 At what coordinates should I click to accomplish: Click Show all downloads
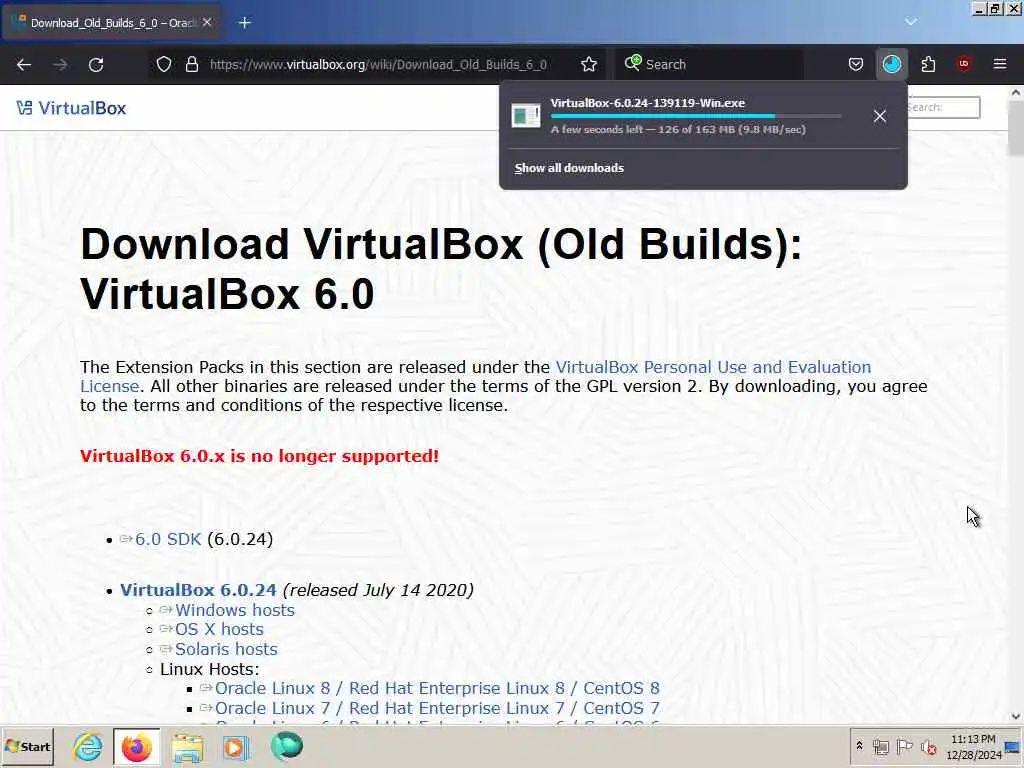click(x=569, y=168)
